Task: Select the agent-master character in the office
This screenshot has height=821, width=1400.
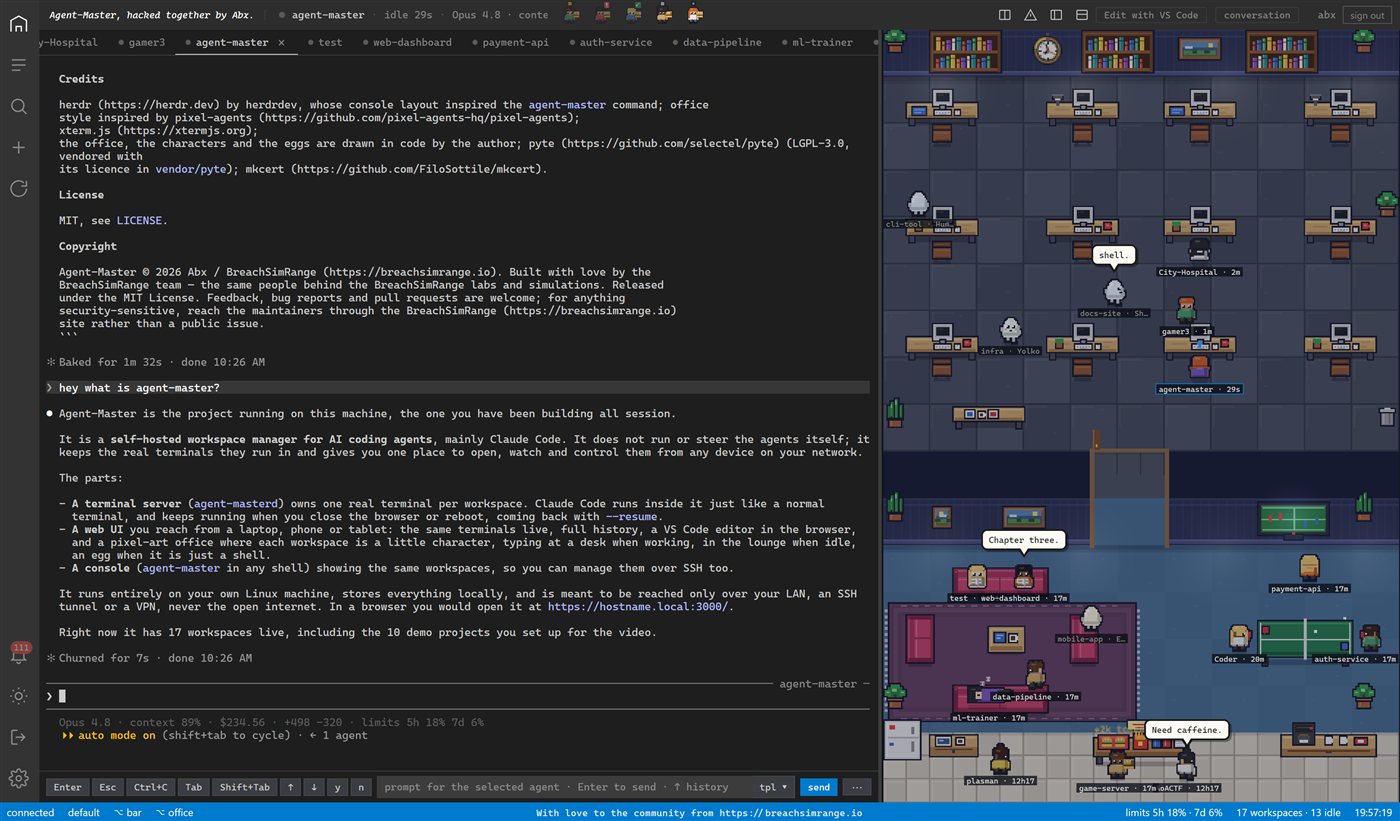Action: tap(1199, 367)
